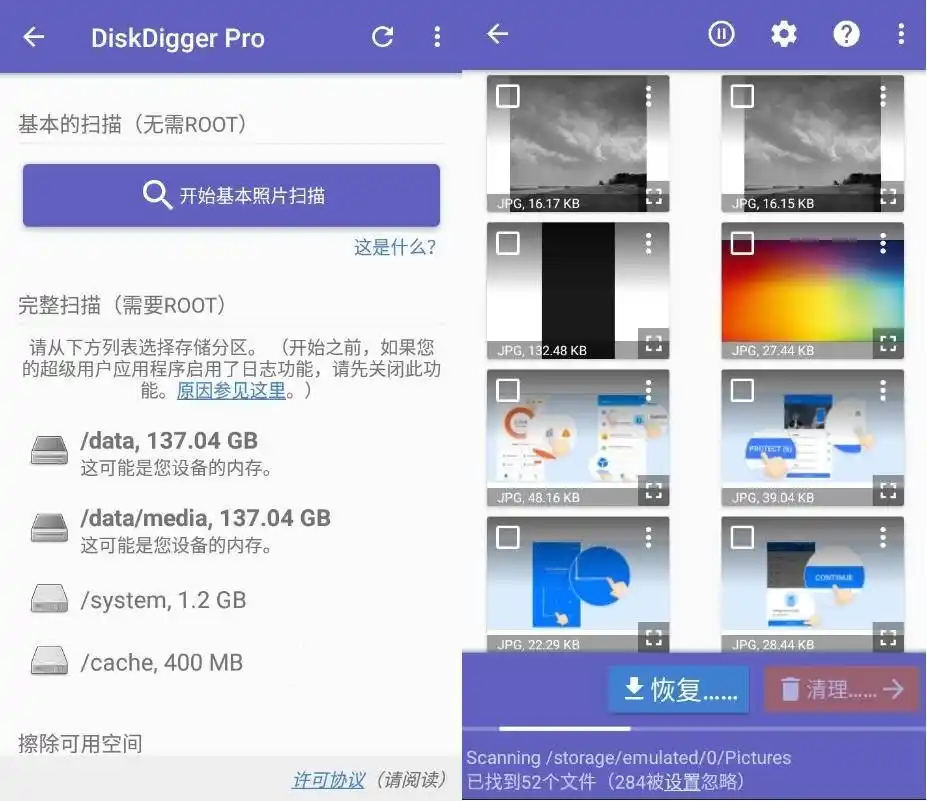The width and height of the screenshot is (927, 801).
Task: View rainbow 27.44 KB photo fullscreen
Action: [888, 343]
